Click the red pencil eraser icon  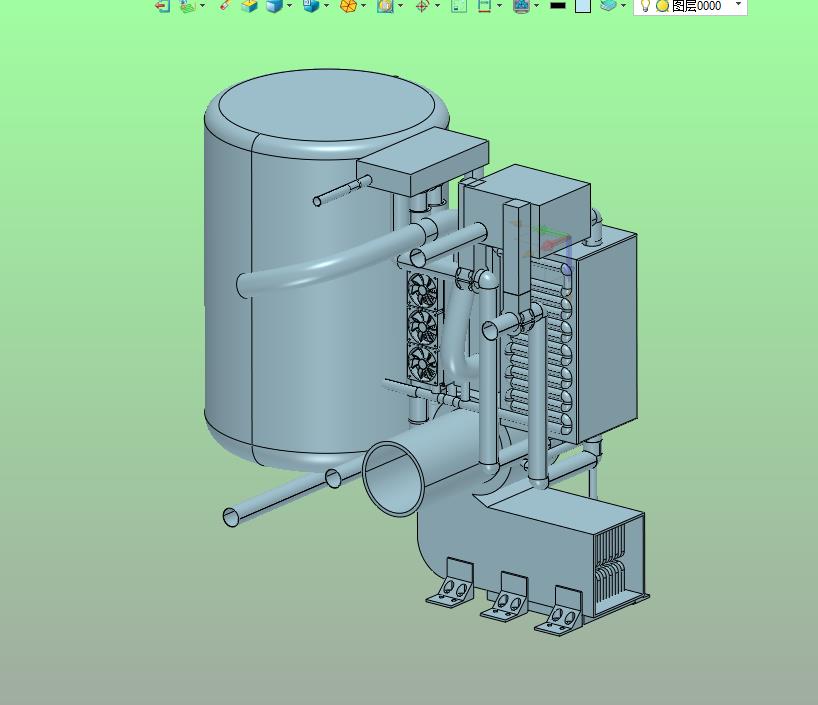point(225,5)
